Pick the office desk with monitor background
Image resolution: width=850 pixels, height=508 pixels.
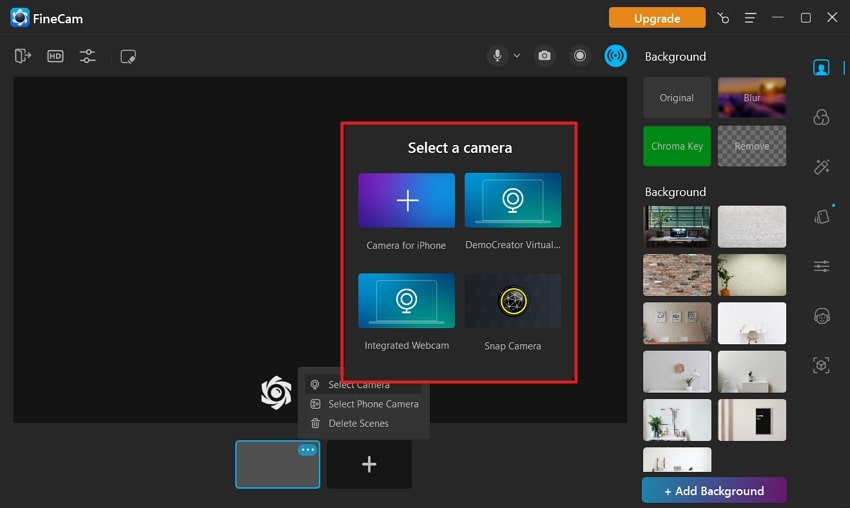[677, 226]
